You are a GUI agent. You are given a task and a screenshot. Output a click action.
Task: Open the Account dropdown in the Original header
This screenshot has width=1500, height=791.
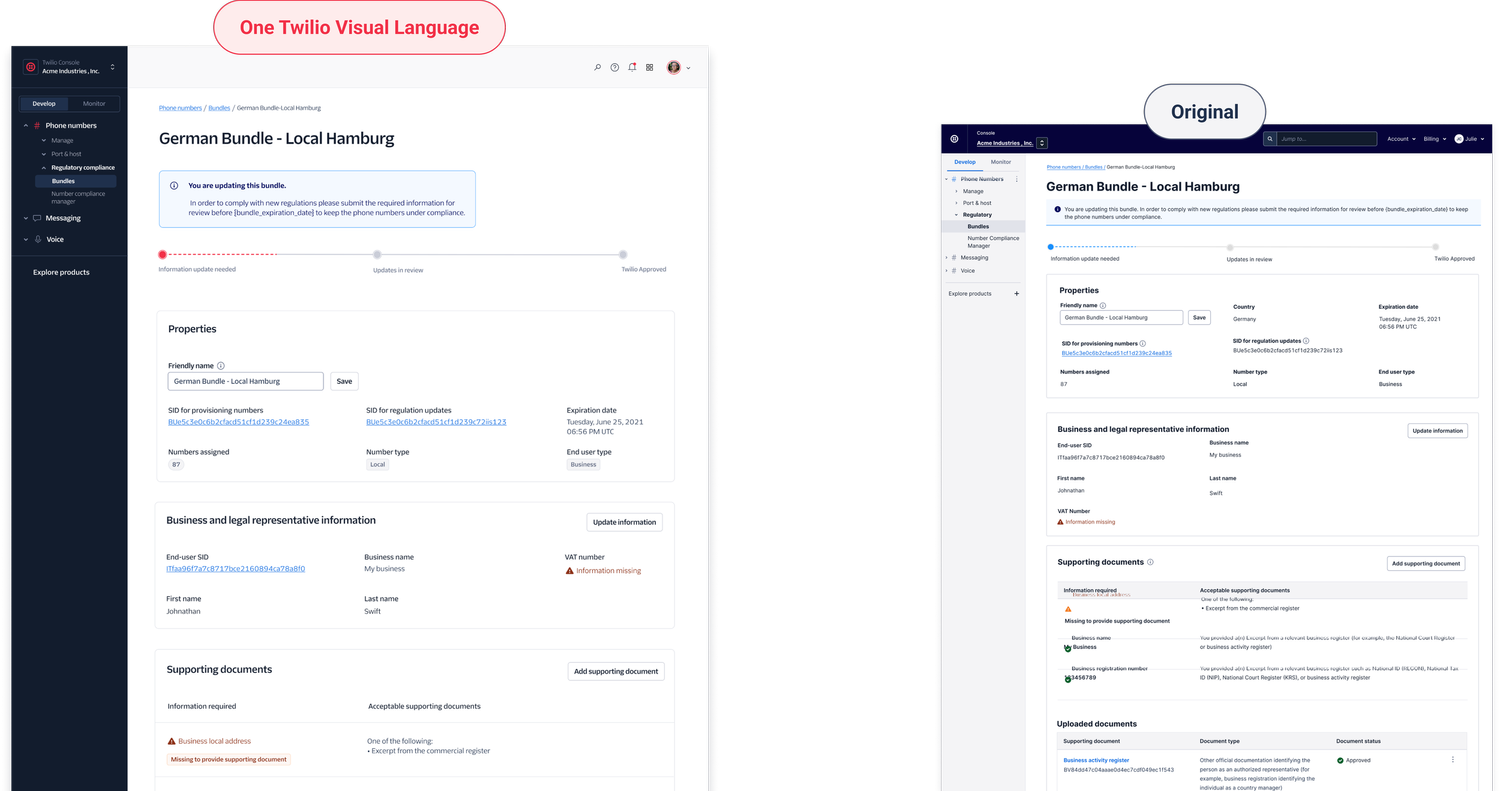click(x=1401, y=139)
